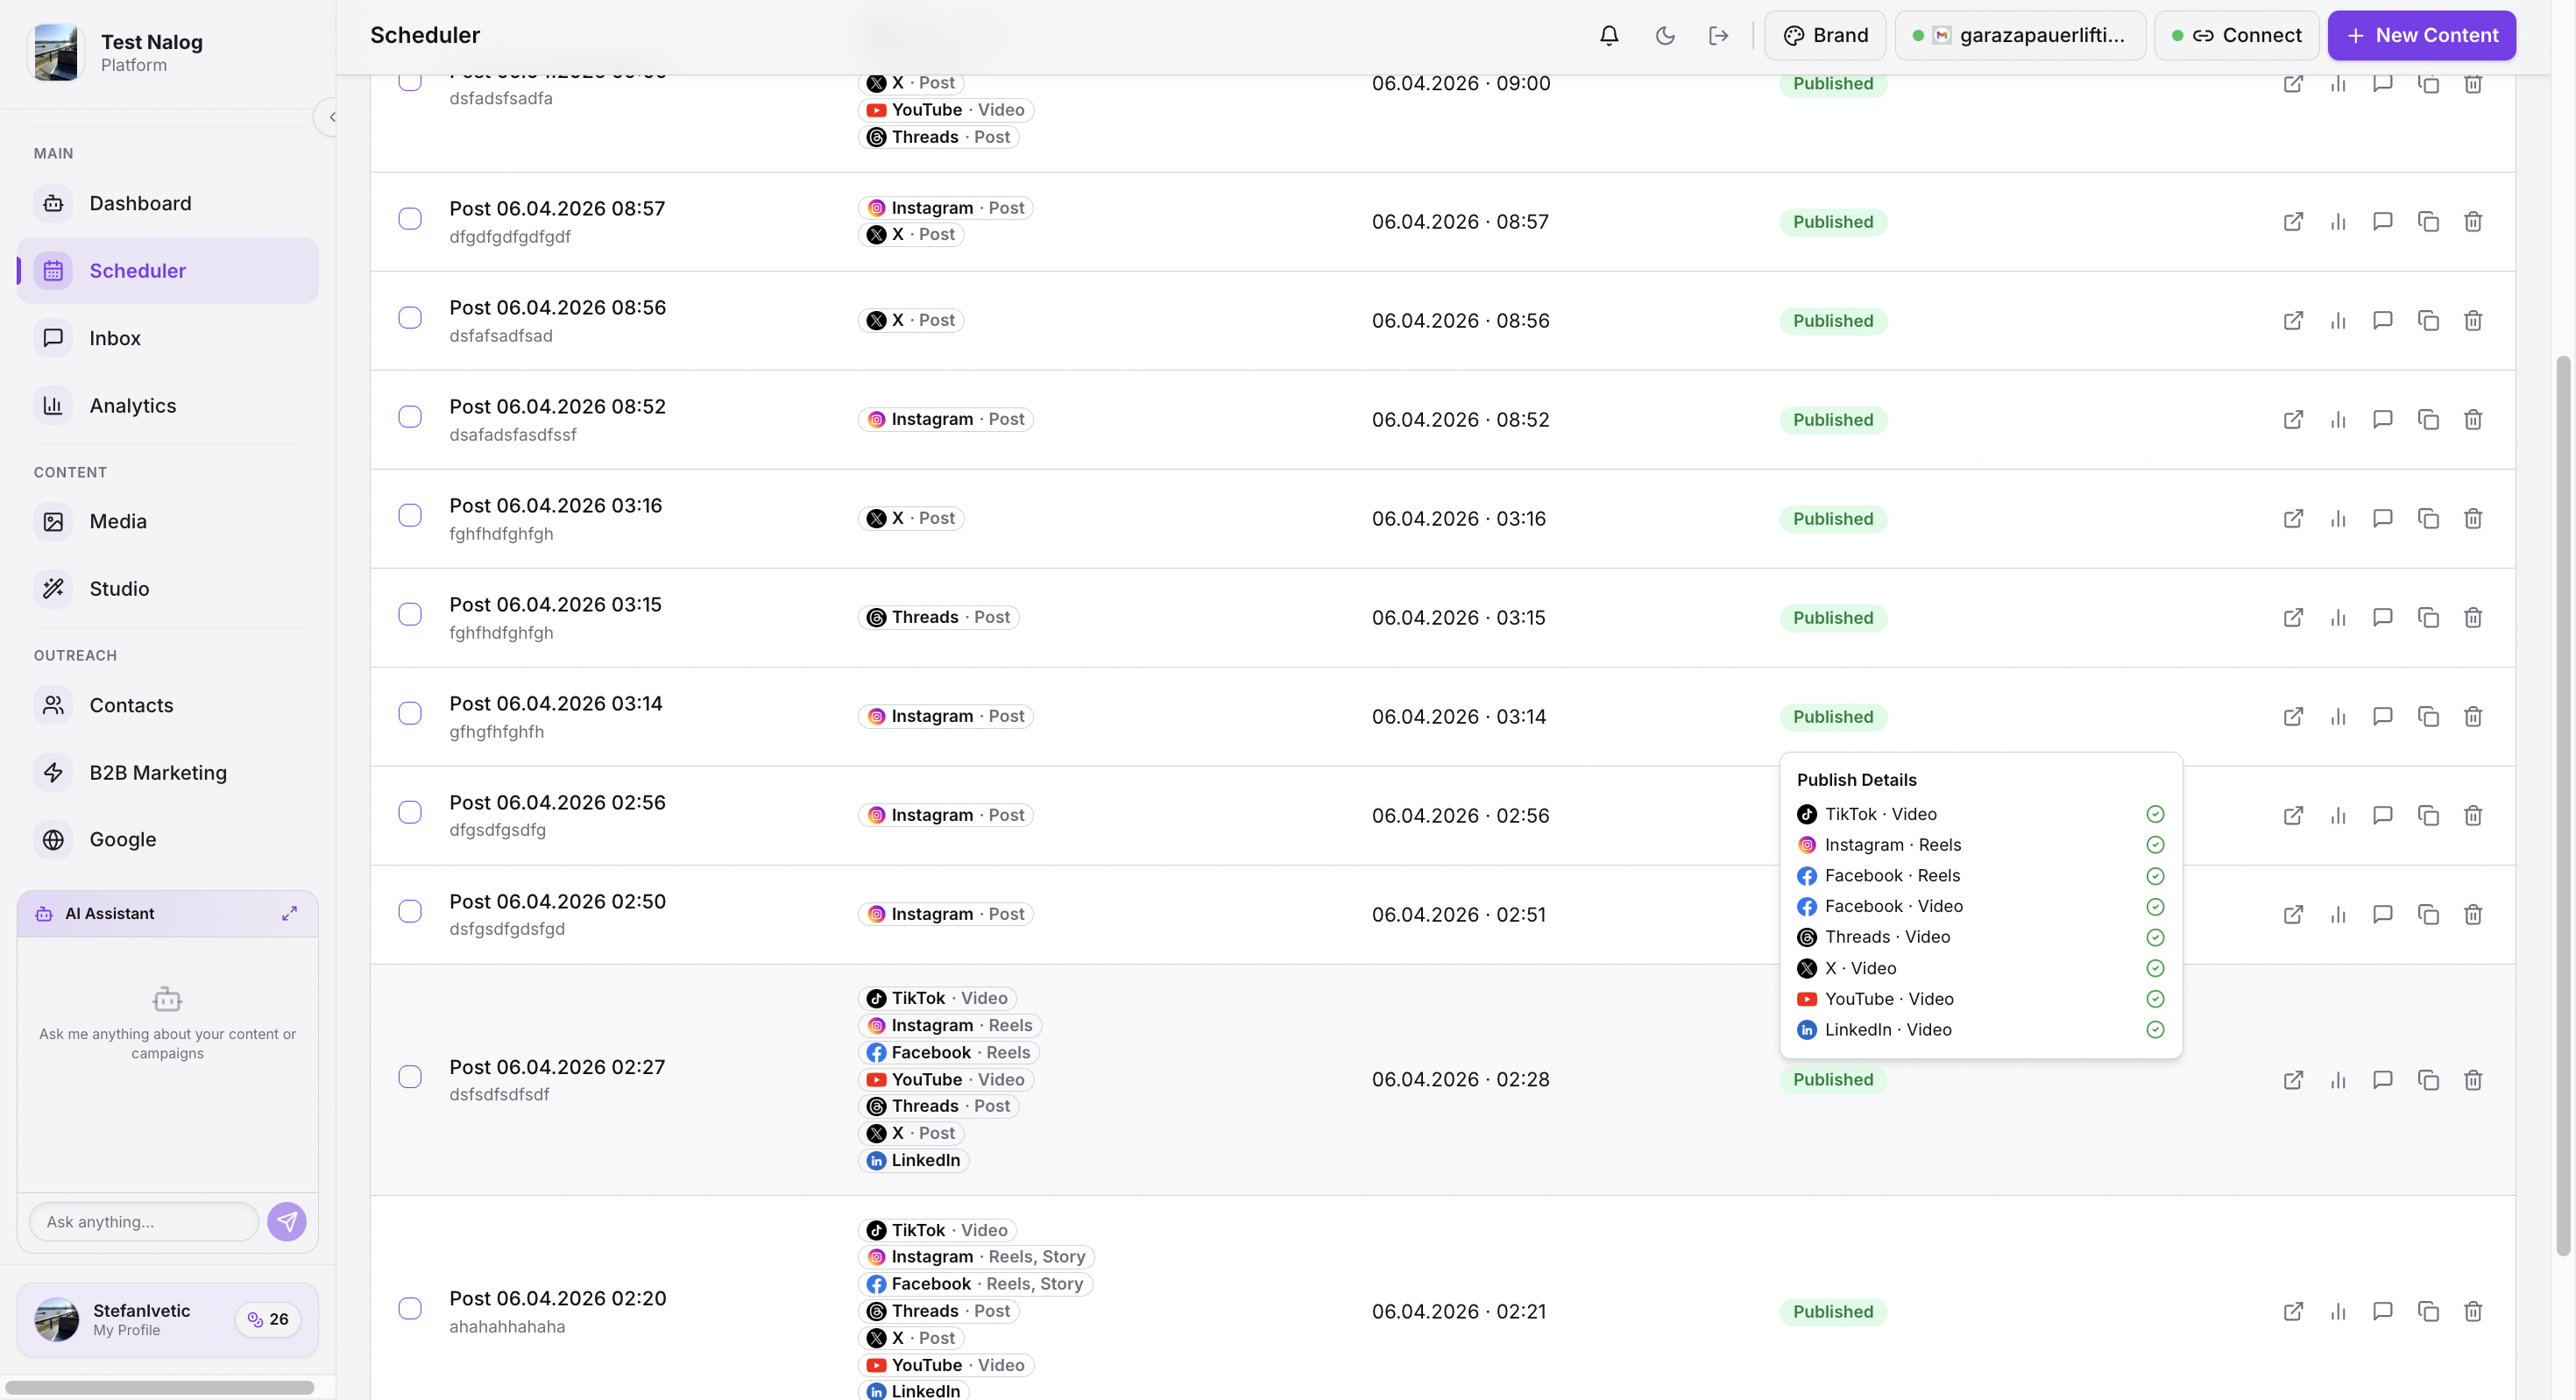Click the New Content button

tap(2421, 35)
